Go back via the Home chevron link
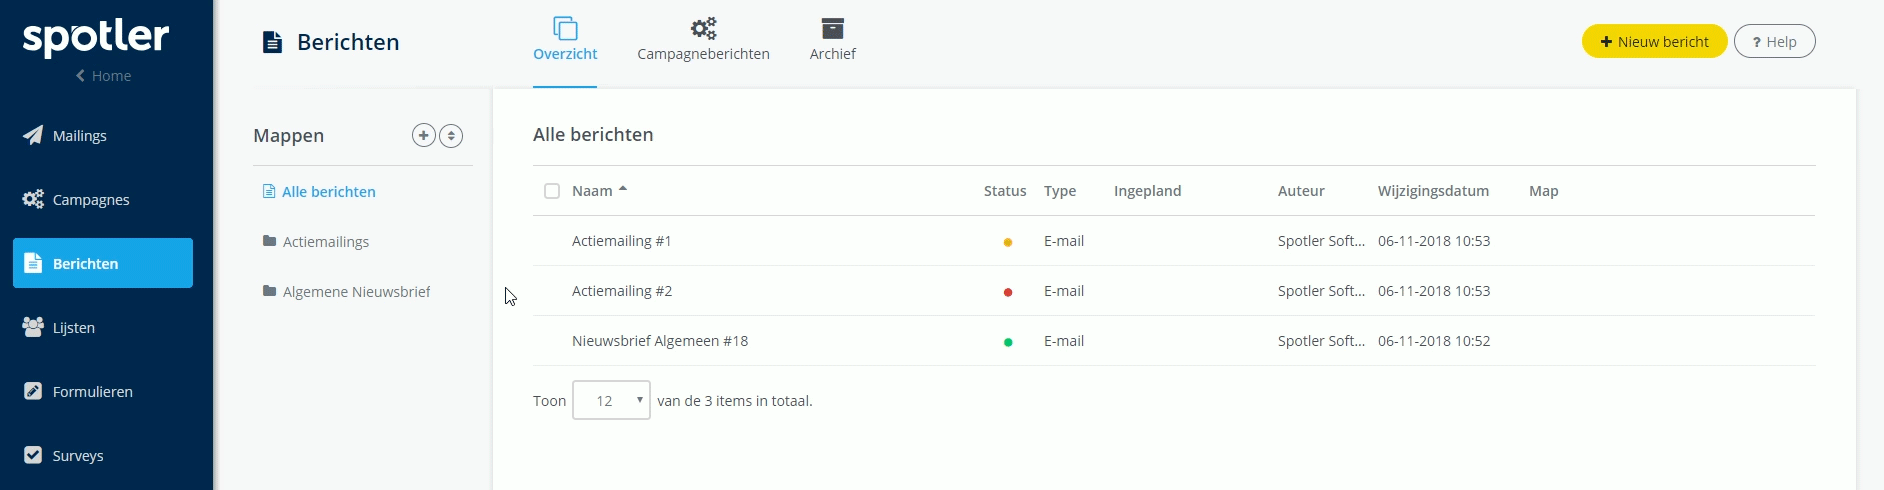The width and height of the screenshot is (1884, 490). [104, 76]
